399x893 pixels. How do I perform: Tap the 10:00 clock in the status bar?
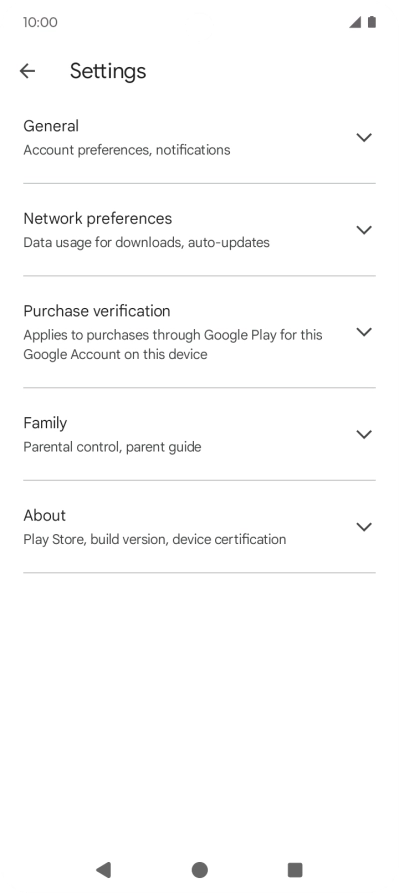pyautogui.click(x=40, y=22)
